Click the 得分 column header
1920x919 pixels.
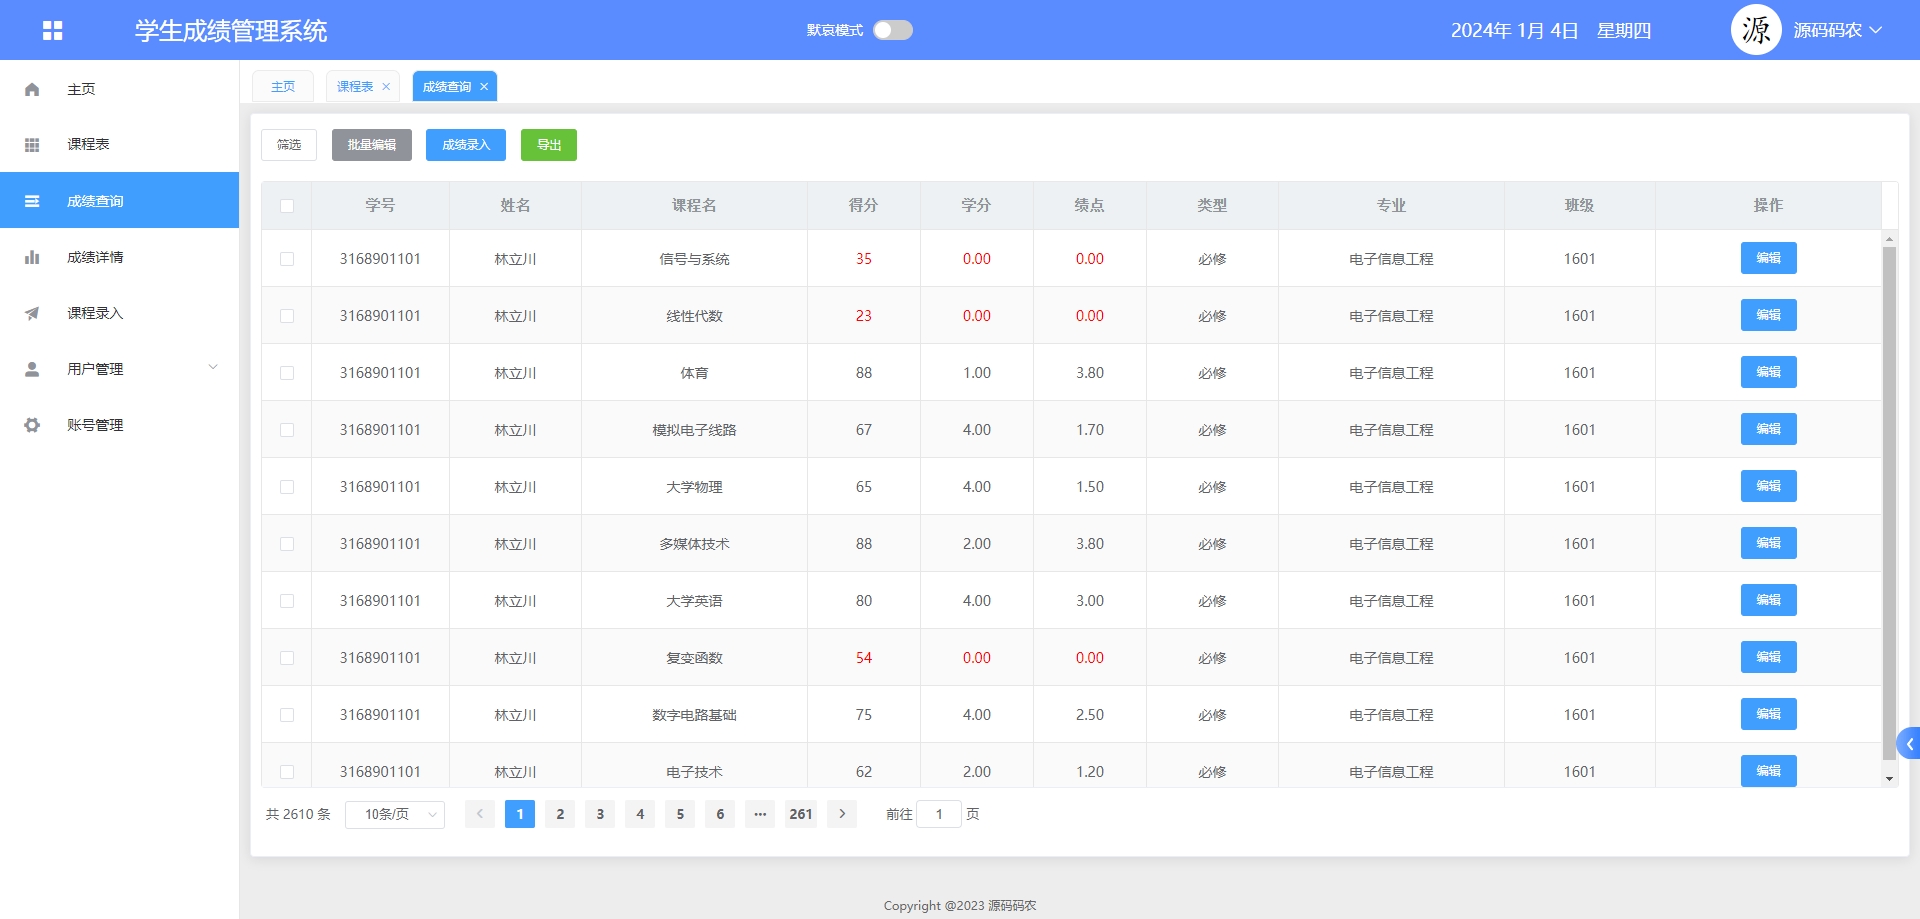tap(863, 205)
